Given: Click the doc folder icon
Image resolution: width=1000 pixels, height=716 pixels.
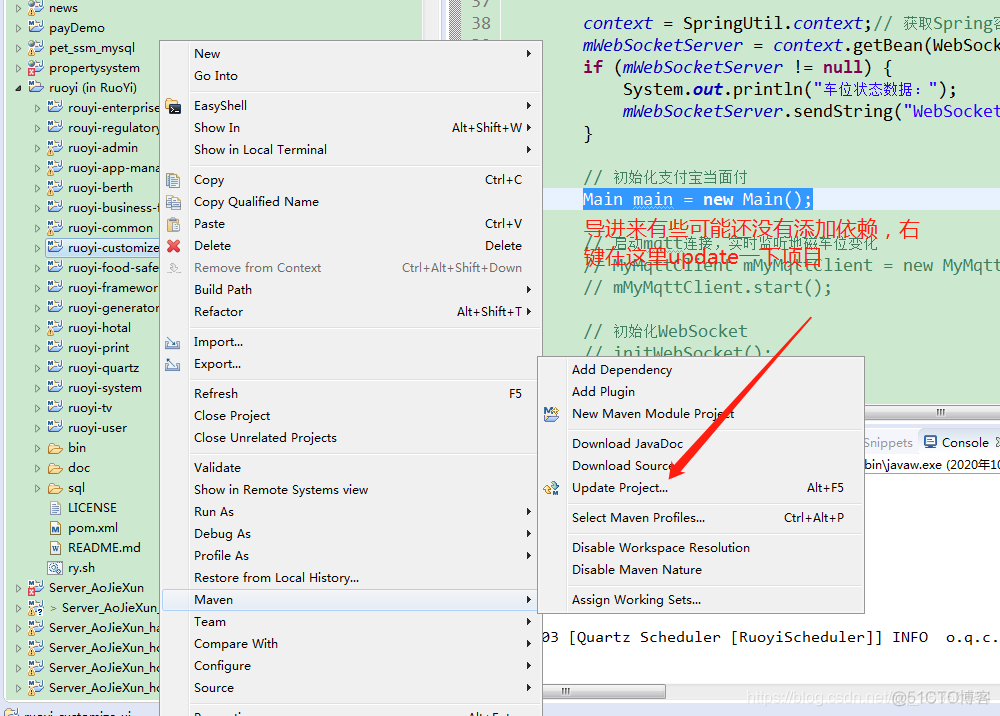Looking at the screenshot, I should 55,469.
